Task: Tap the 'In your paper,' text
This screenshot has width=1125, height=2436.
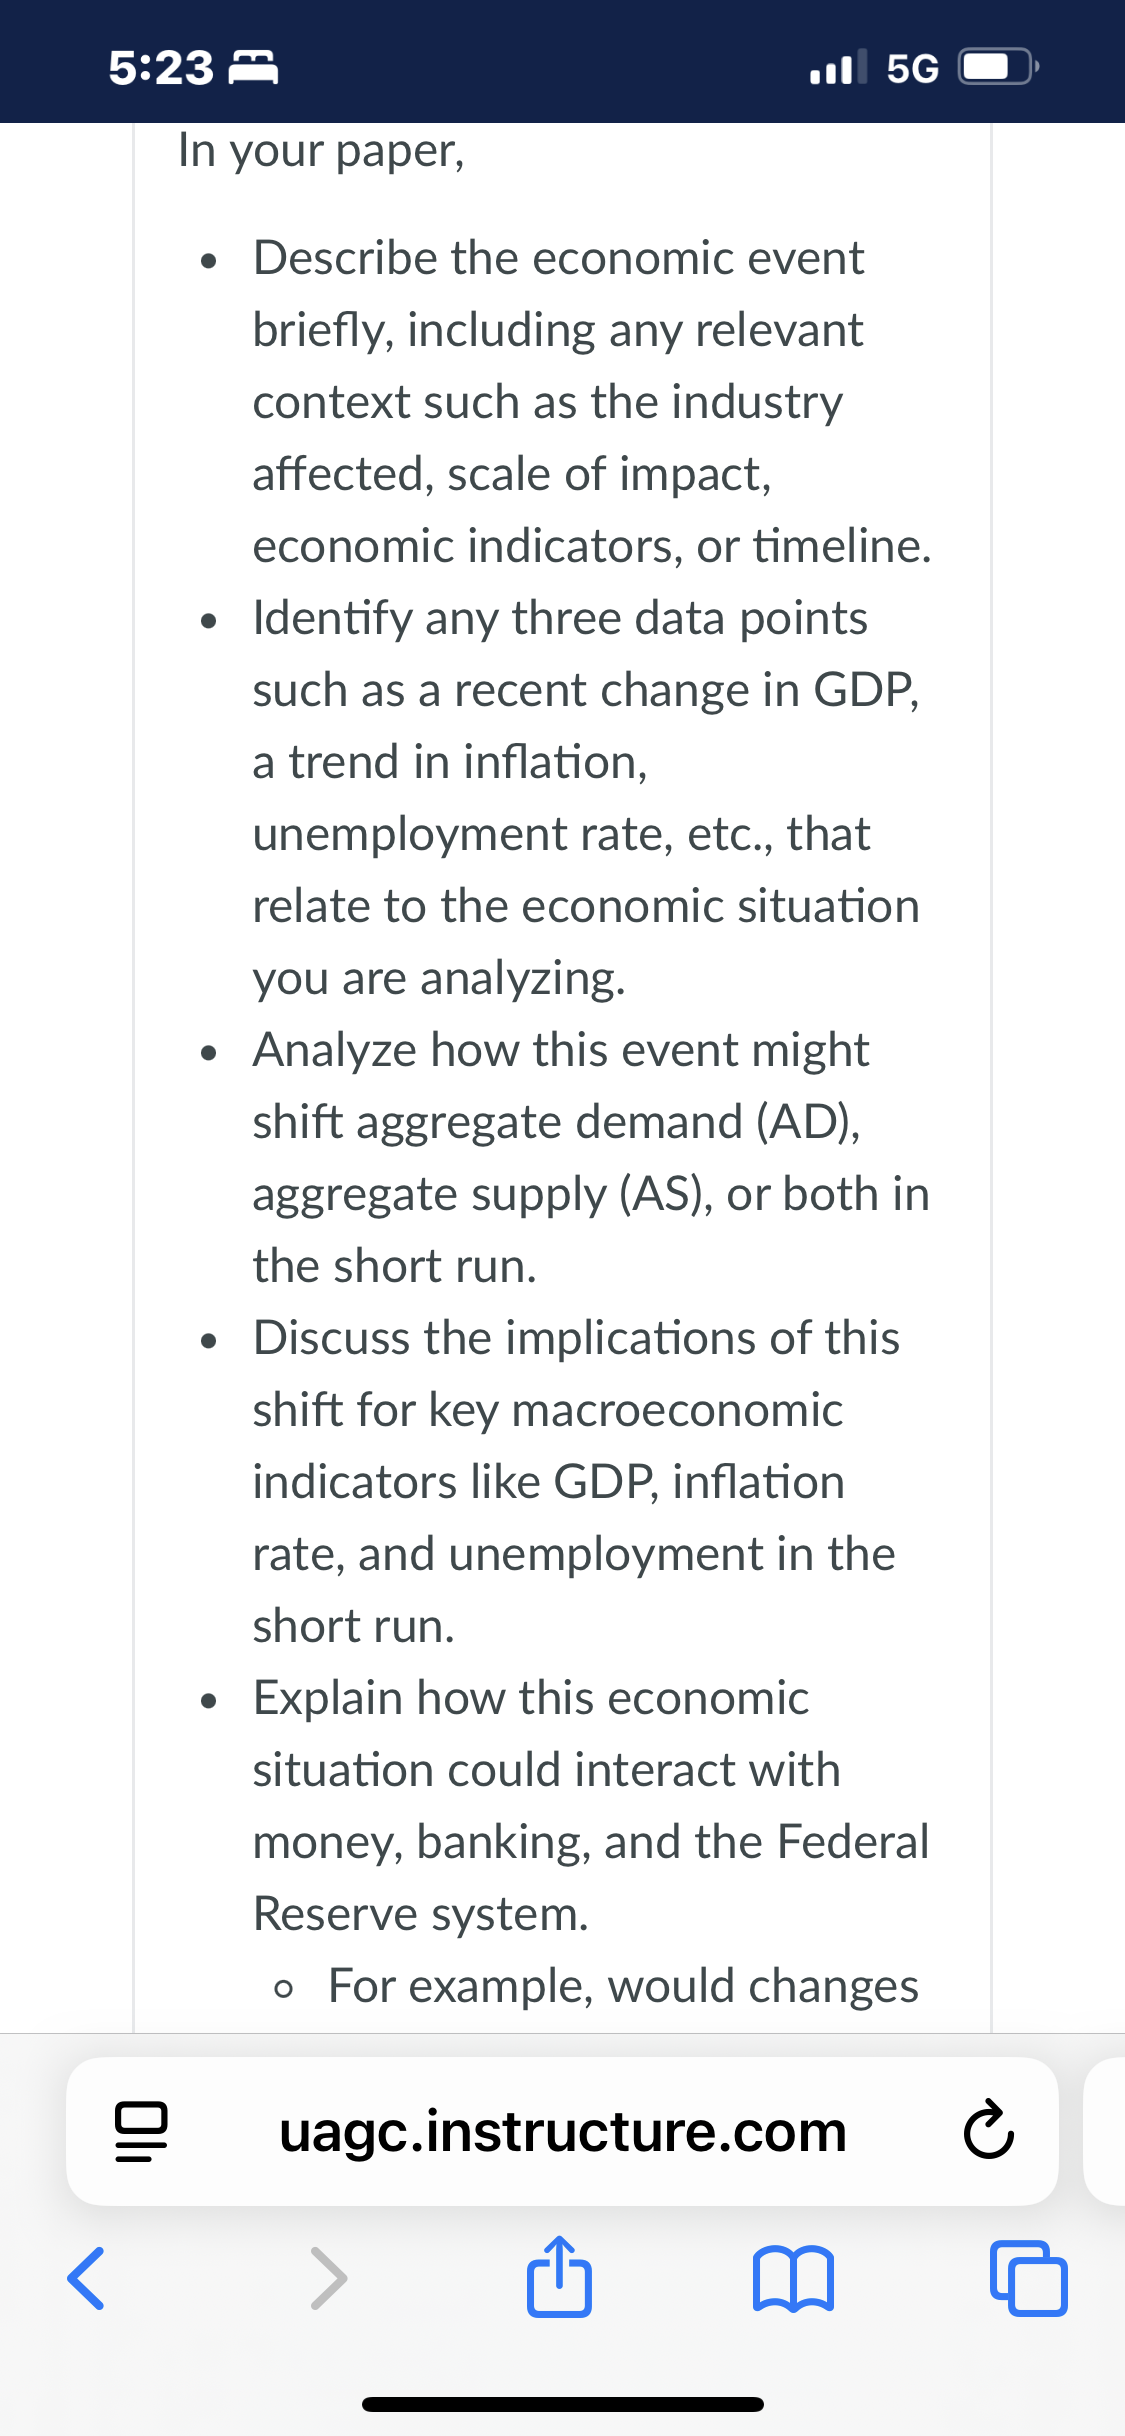Action: tap(321, 150)
